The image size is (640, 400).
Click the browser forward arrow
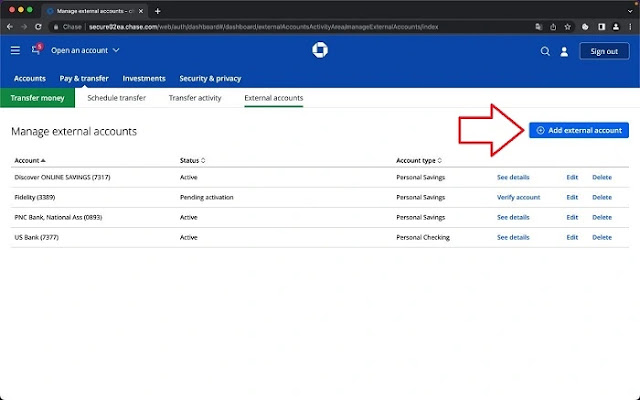24,27
